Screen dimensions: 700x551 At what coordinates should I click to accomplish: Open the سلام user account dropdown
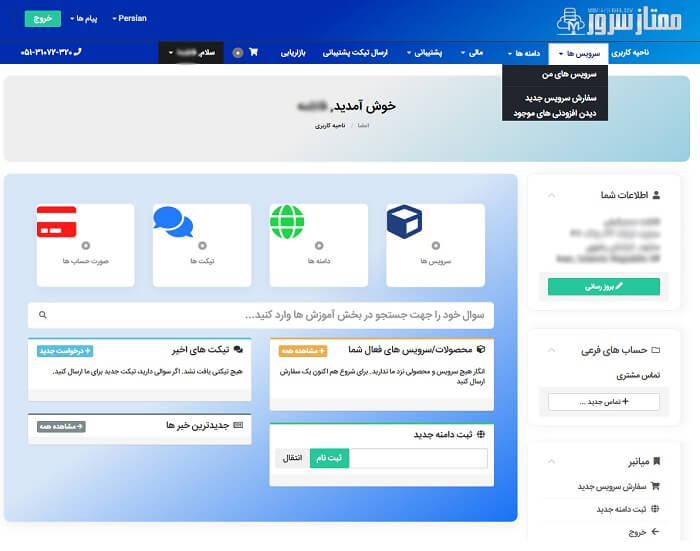tap(191, 53)
